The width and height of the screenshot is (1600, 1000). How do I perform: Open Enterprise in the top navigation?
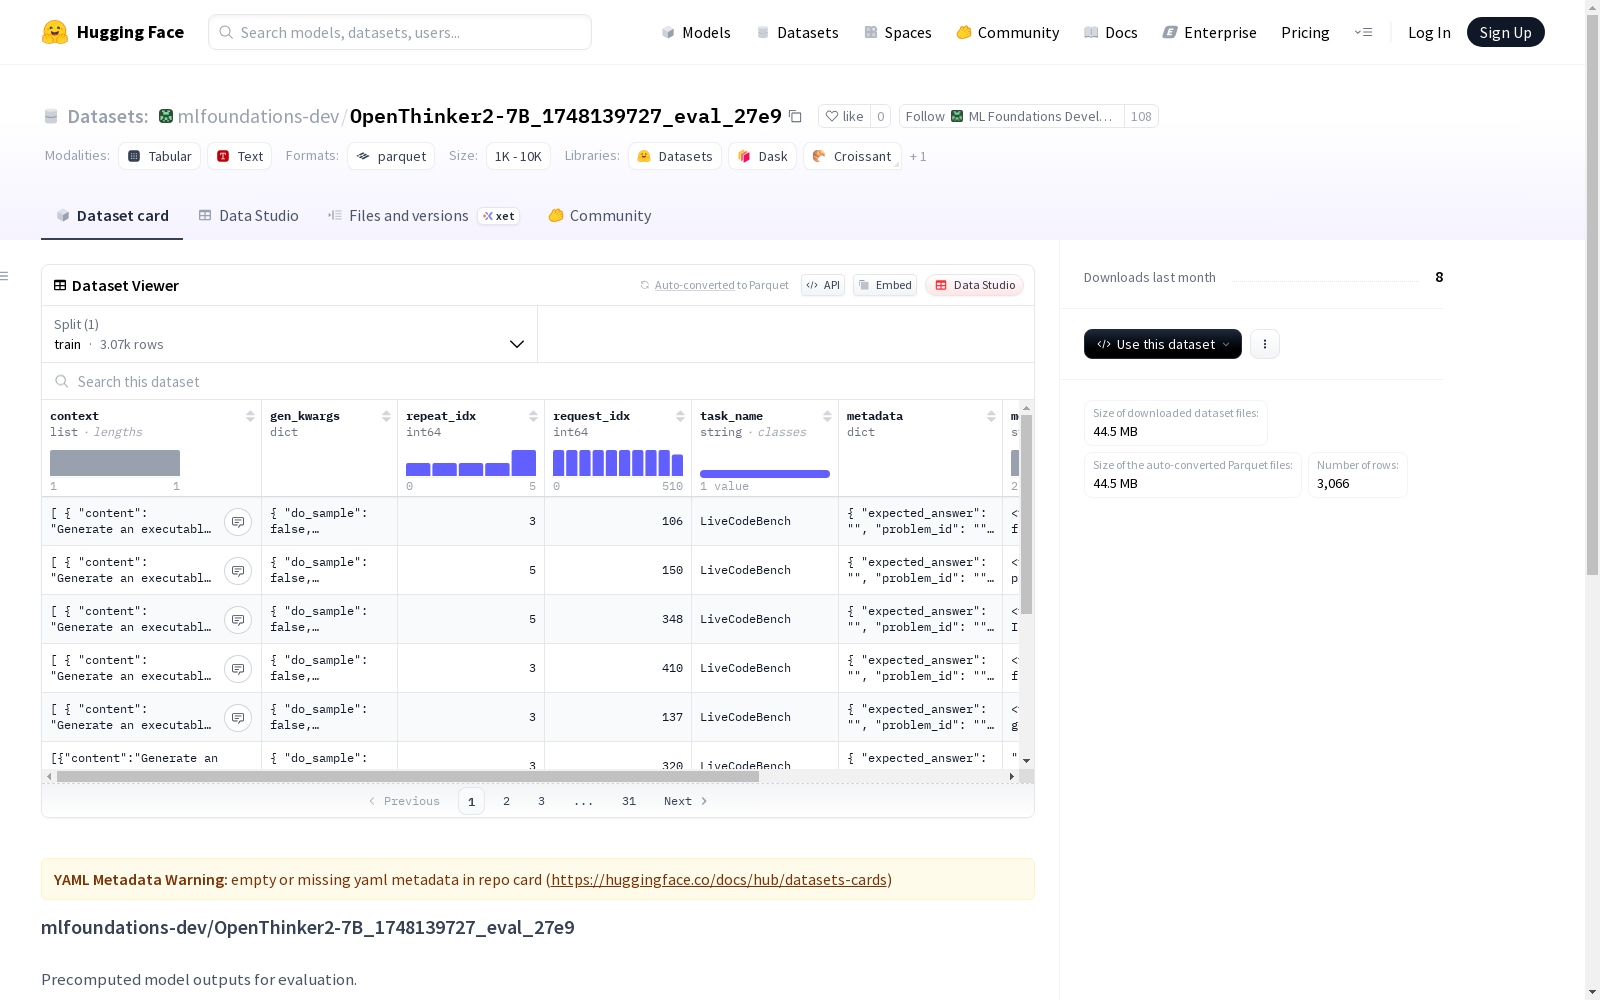(1210, 32)
